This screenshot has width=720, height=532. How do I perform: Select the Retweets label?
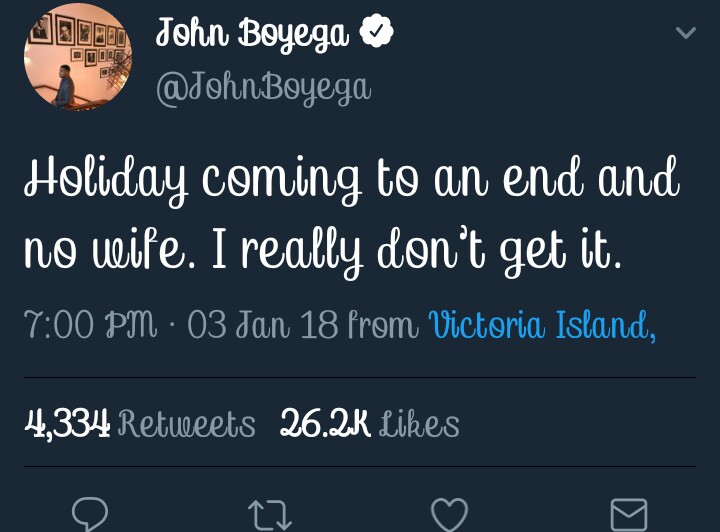point(186,424)
